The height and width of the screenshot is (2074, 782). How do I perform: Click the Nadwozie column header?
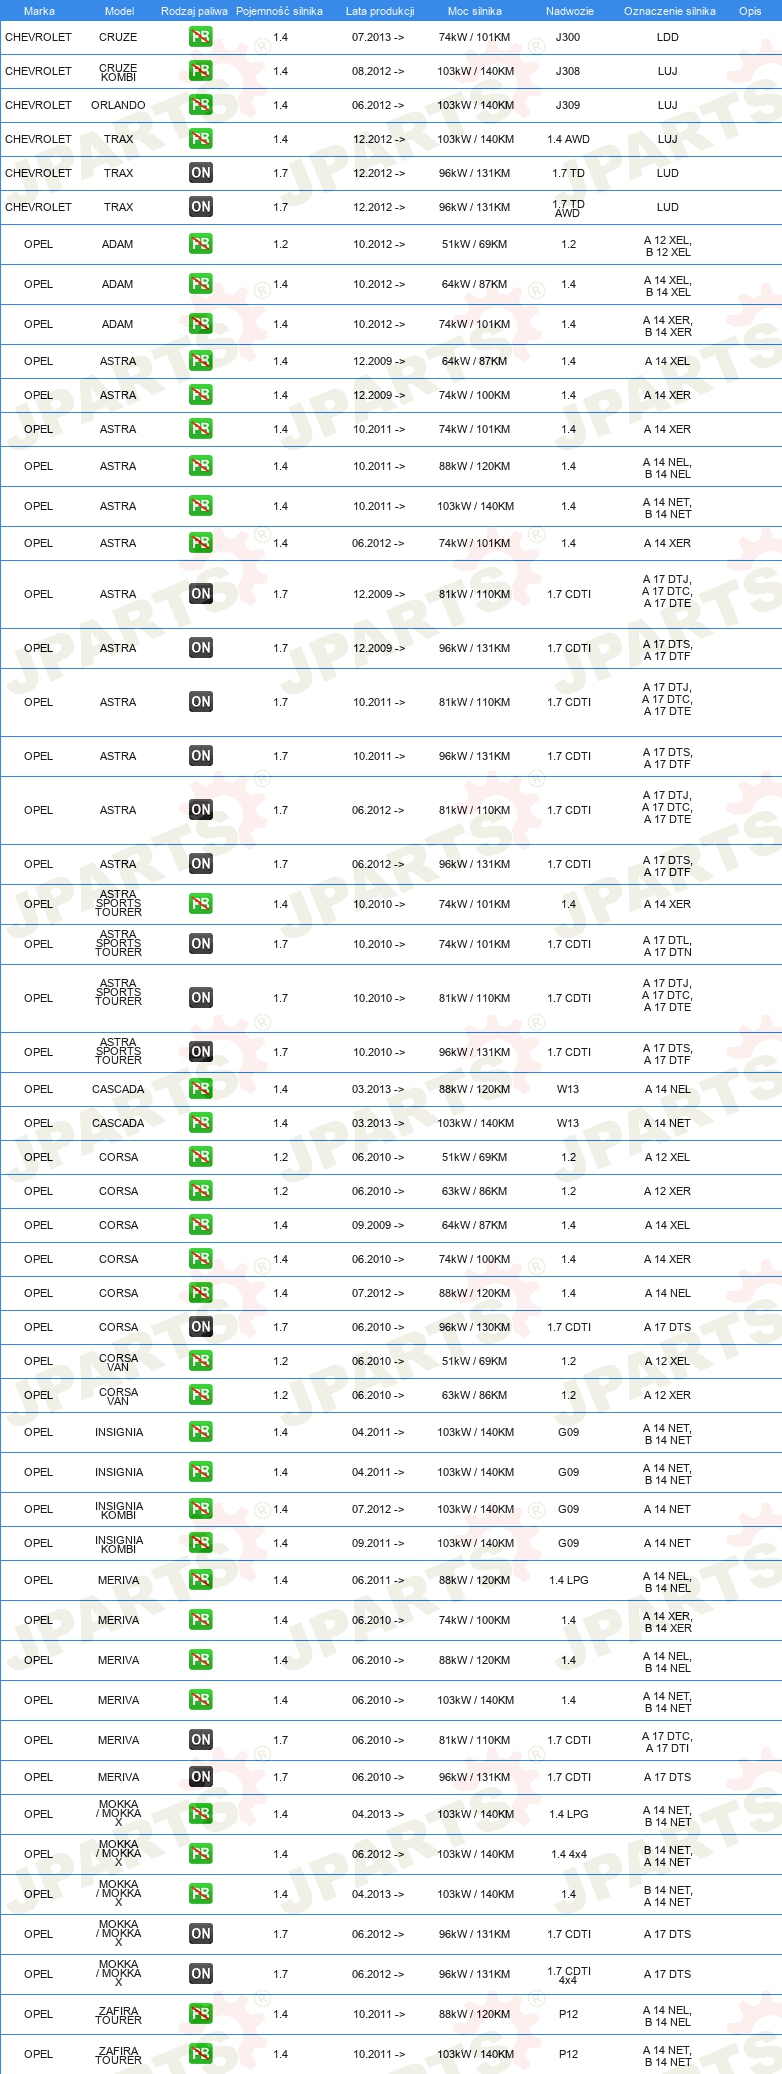click(x=569, y=11)
